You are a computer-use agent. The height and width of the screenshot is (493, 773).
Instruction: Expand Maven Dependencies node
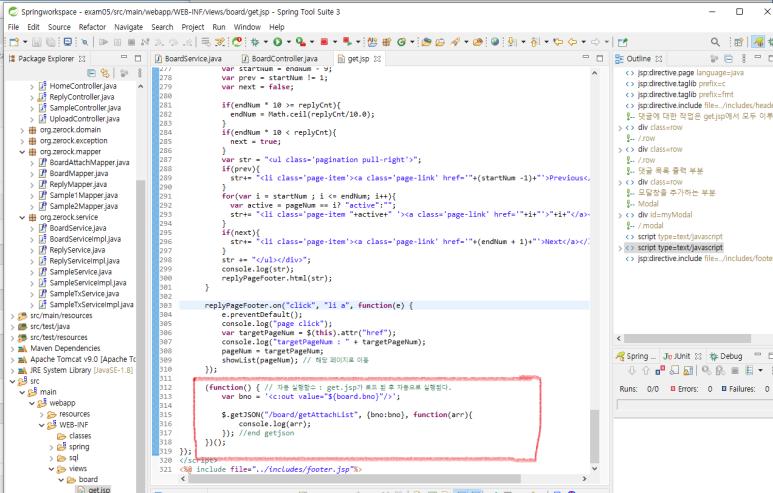tap(12, 349)
